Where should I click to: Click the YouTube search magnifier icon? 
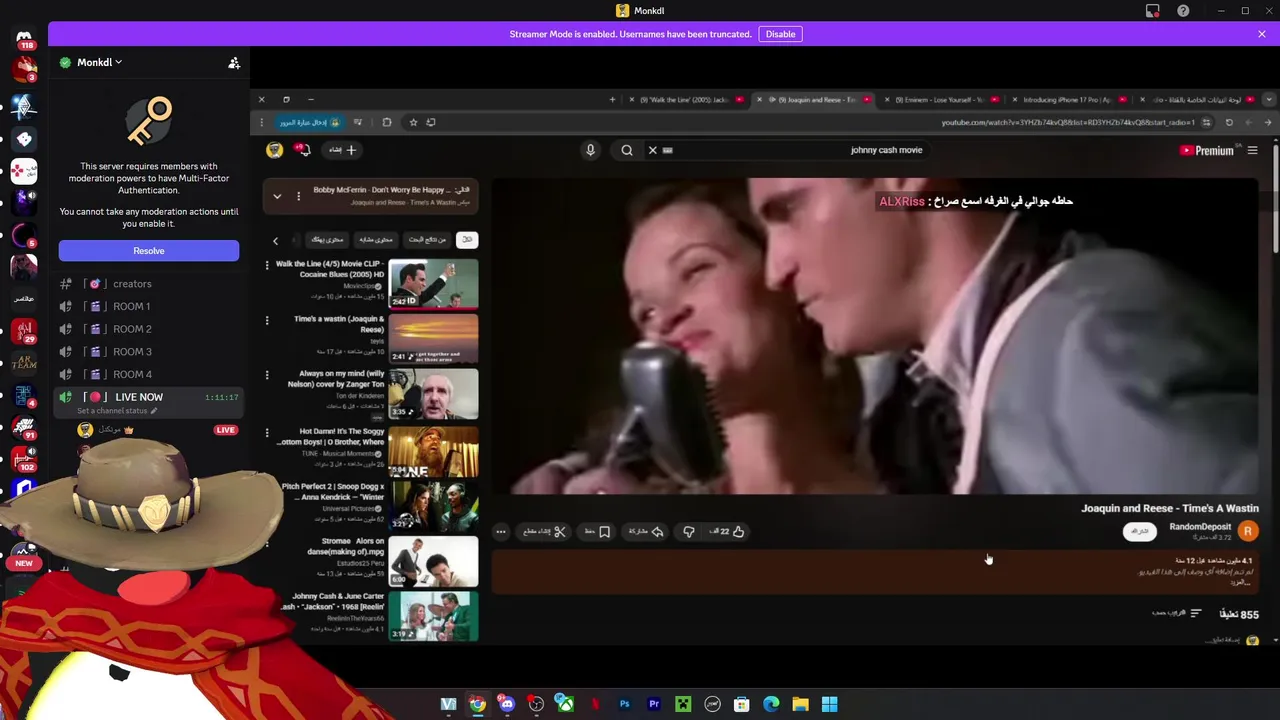pyautogui.click(x=627, y=150)
